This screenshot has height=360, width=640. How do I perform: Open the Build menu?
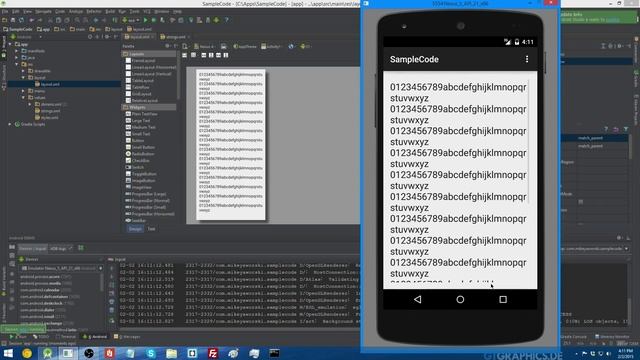pos(110,11)
